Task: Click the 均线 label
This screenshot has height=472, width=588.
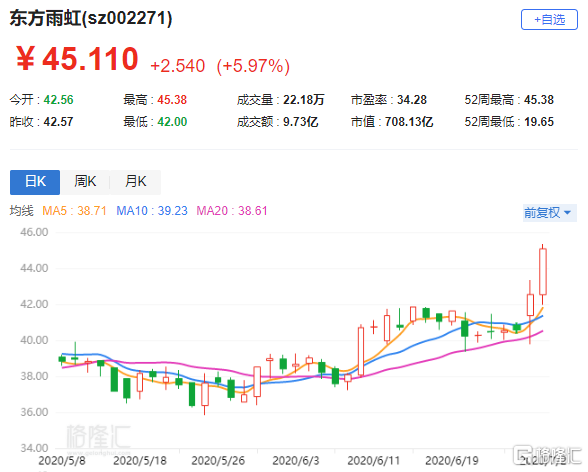Action: (21, 211)
